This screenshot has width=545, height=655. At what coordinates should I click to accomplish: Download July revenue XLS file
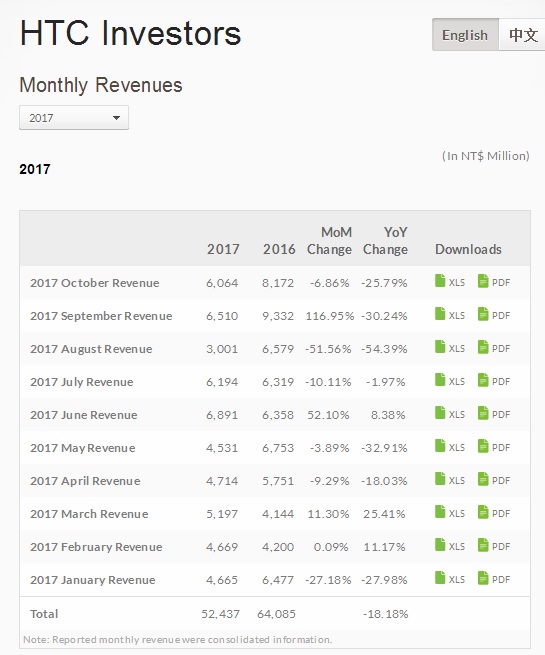[450, 381]
